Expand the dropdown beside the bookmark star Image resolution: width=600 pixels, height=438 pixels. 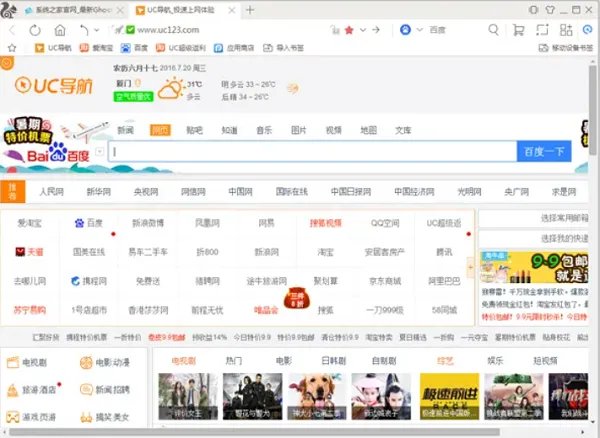click(x=363, y=30)
